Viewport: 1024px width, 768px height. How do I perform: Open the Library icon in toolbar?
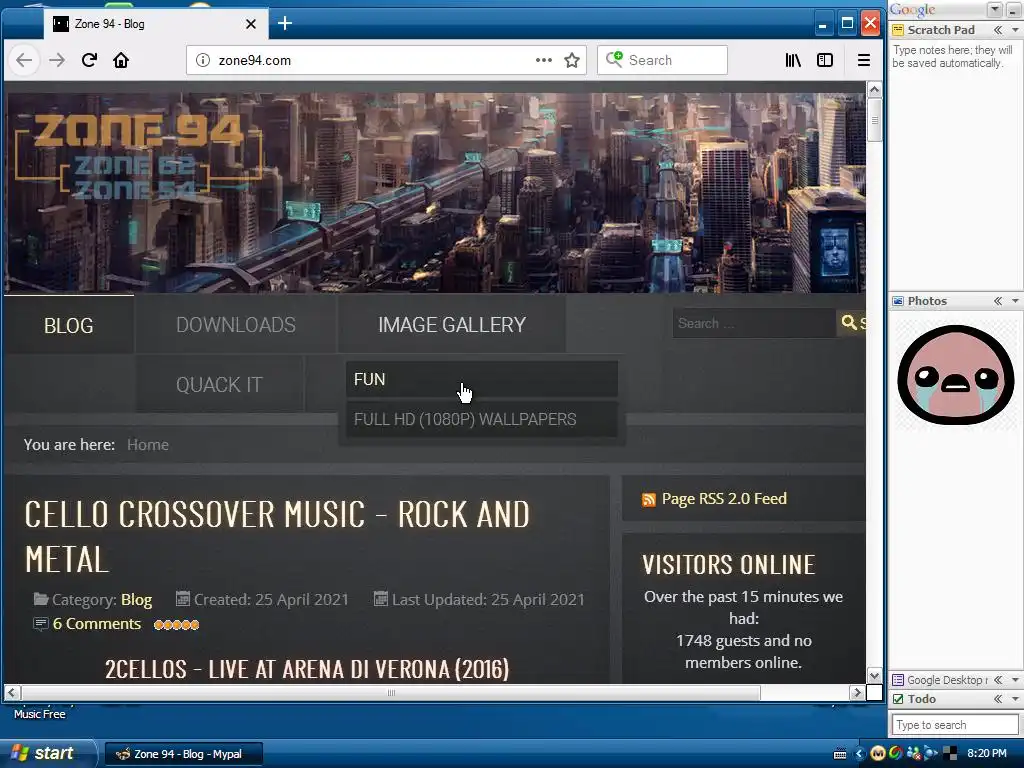pyautogui.click(x=793, y=60)
